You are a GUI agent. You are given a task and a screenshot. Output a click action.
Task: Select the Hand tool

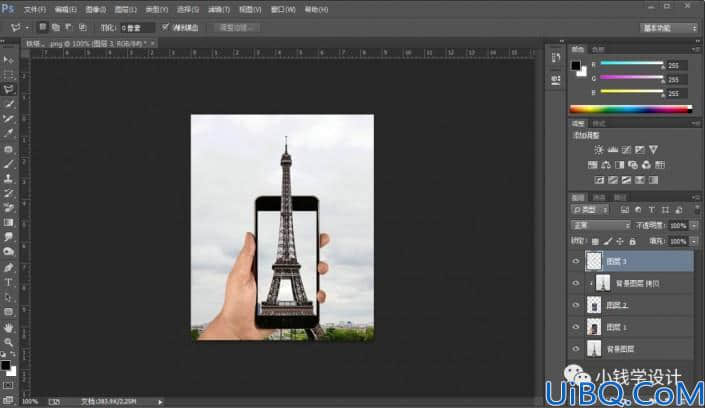tap(8, 327)
